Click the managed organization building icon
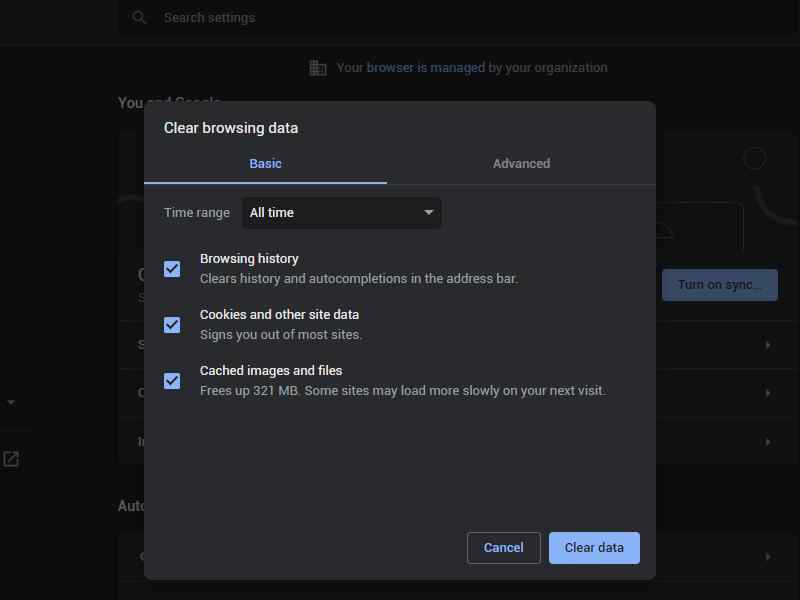800x600 pixels. 317,67
